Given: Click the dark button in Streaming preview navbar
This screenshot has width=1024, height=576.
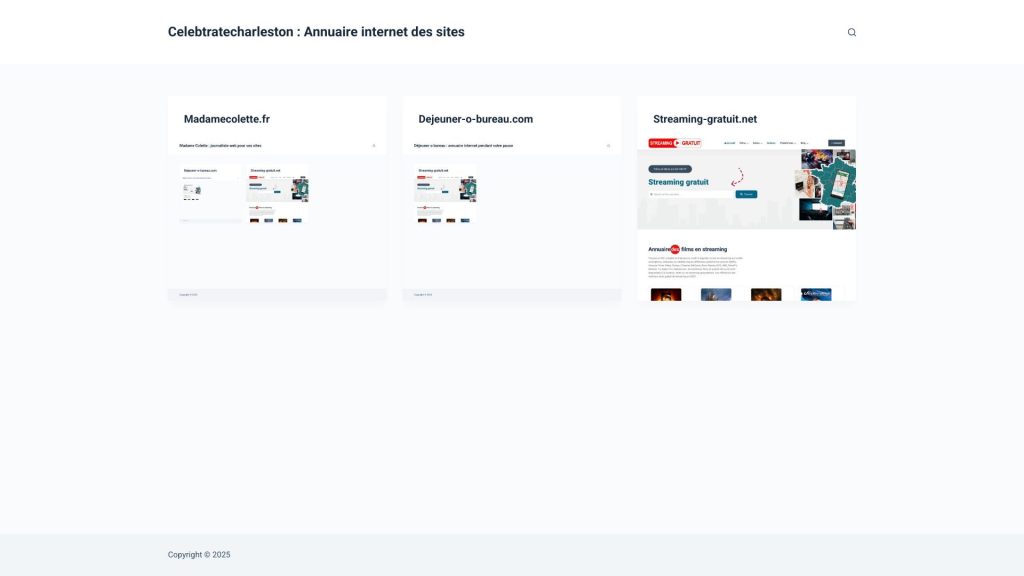Looking at the screenshot, I should click(837, 143).
